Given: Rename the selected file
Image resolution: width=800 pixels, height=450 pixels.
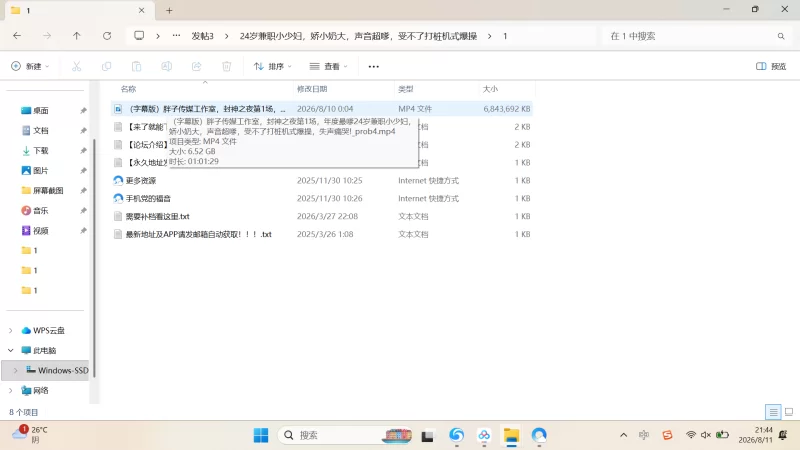Looking at the screenshot, I should point(166,66).
